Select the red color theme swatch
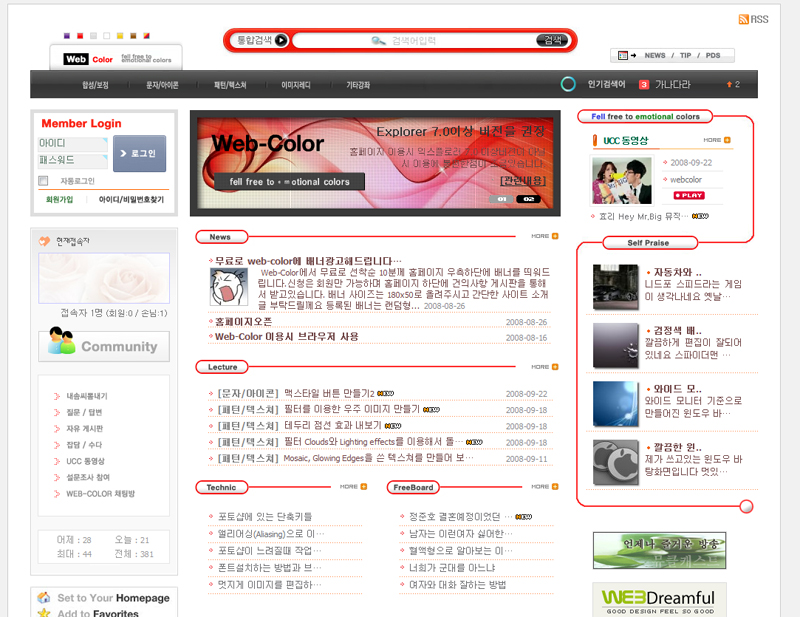Image resolution: width=800 pixels, height=617 pixels. pyautogui.click(x=80, y=36)
